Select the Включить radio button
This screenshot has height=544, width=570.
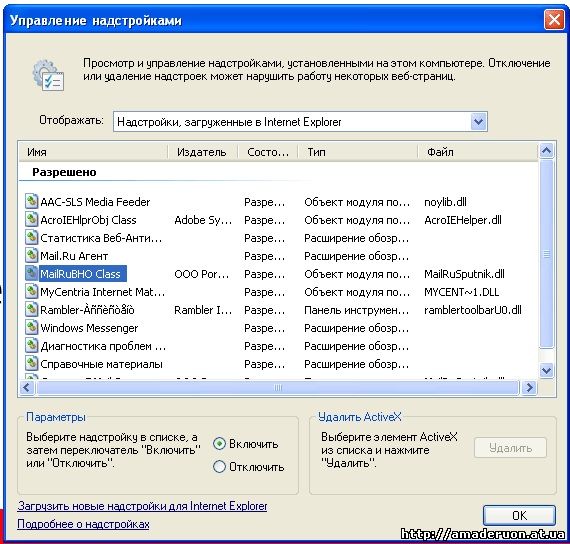(219, 444)
